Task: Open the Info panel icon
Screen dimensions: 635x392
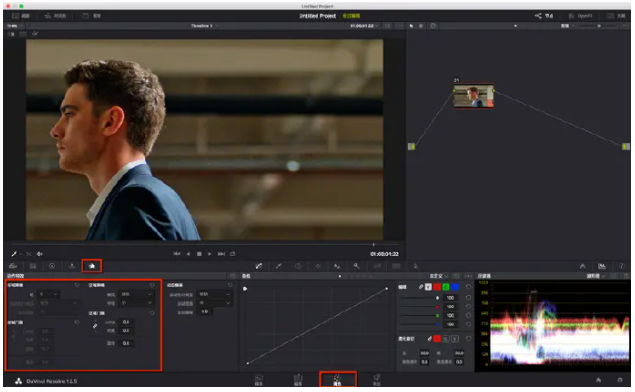Action: 622,266
